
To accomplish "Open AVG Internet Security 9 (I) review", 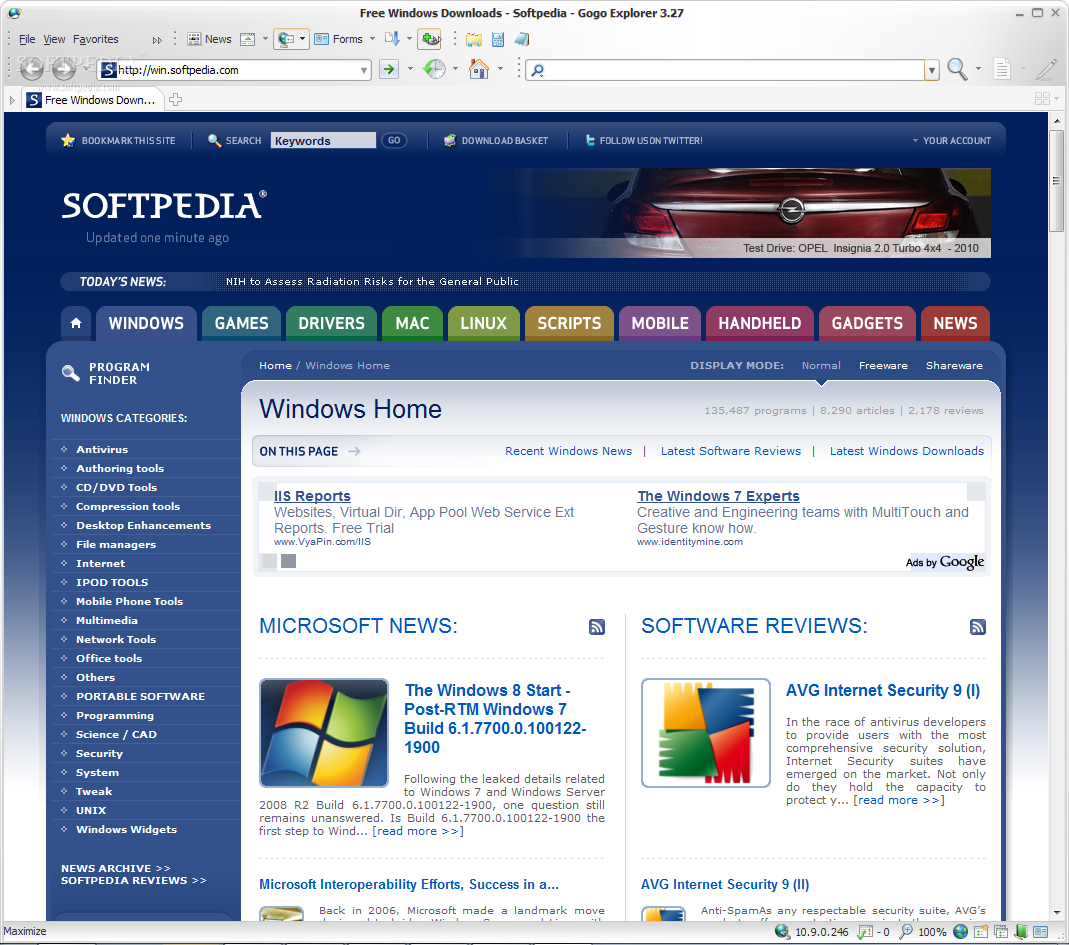I will 883,690.
